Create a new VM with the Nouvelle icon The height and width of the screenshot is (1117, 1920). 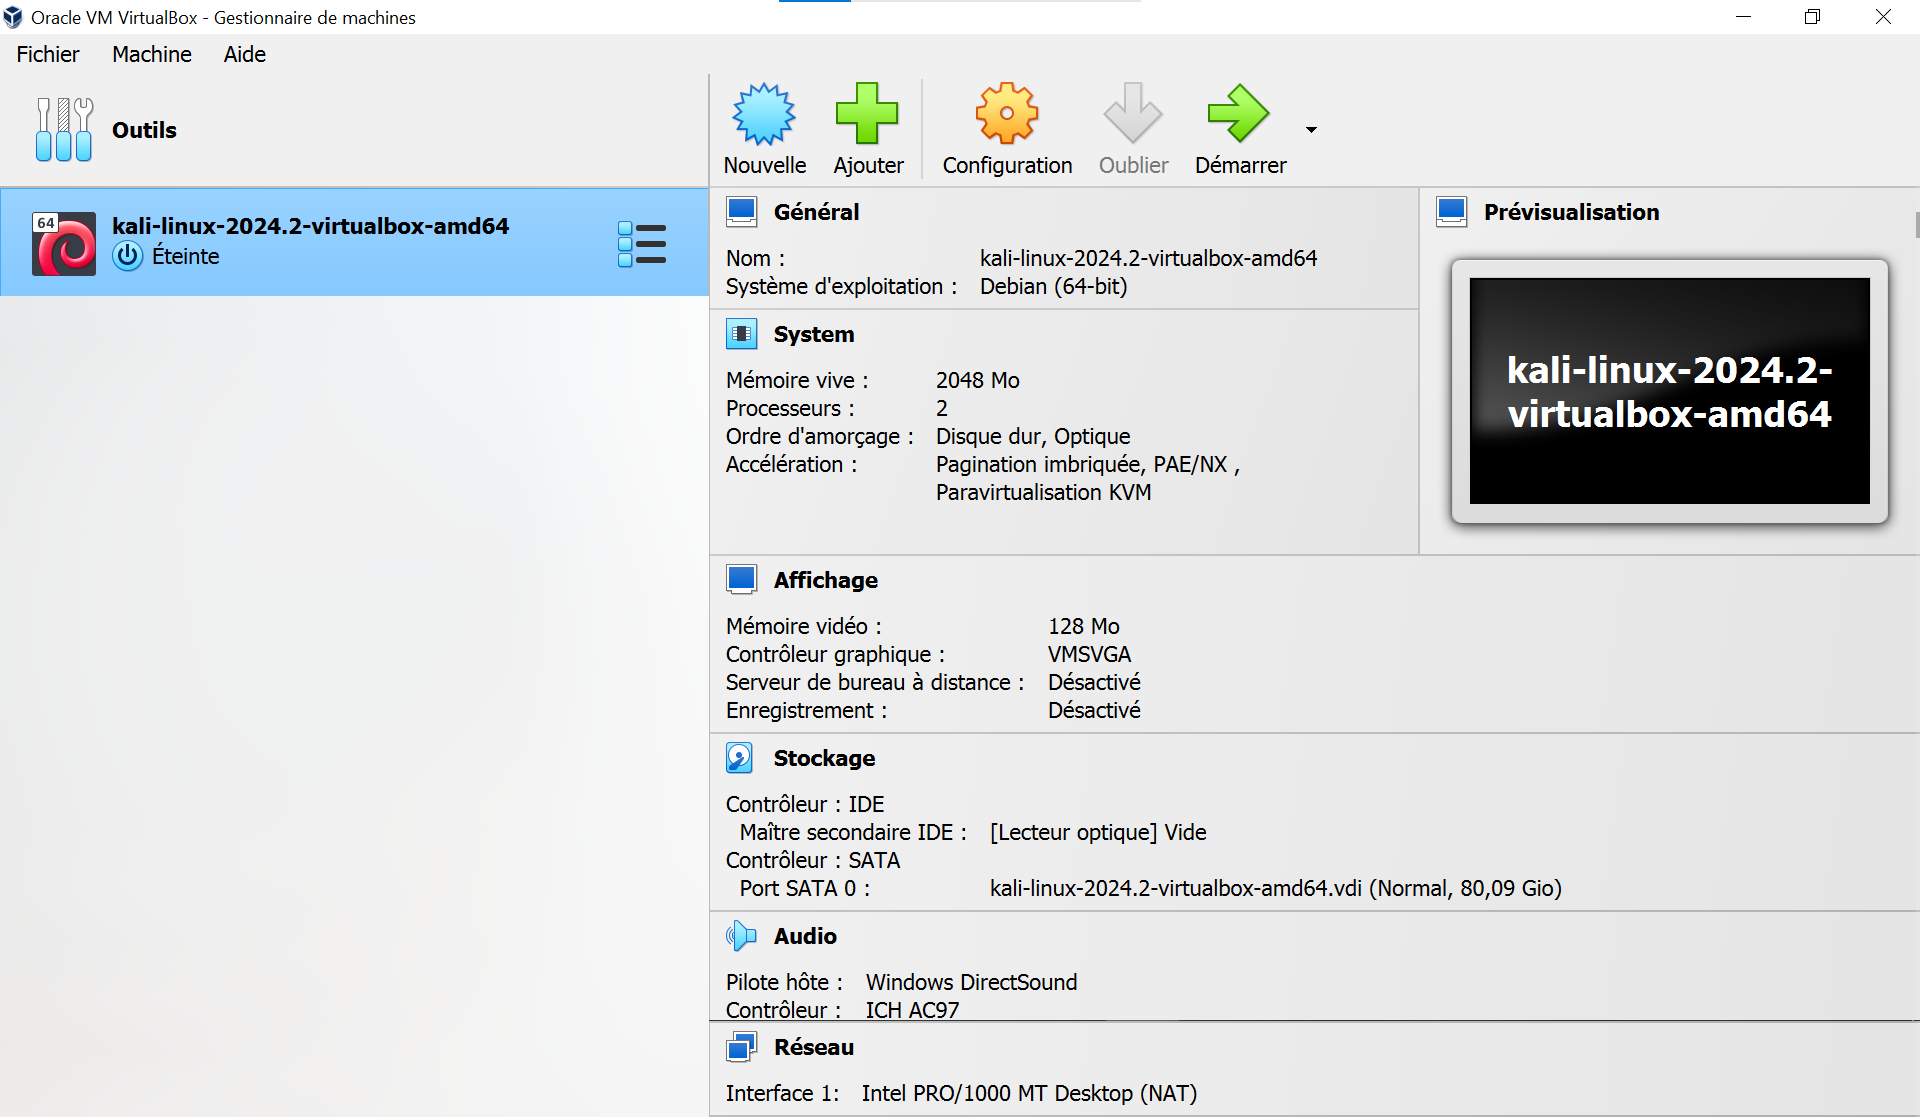[x=763, y=113]
